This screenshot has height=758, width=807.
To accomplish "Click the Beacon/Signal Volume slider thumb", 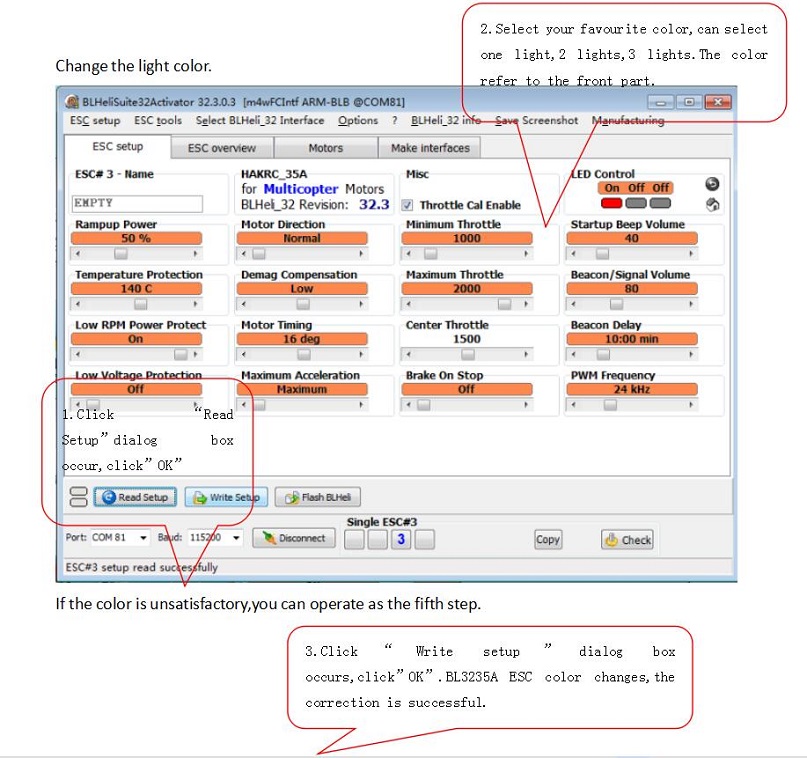I will click(617, 304).
